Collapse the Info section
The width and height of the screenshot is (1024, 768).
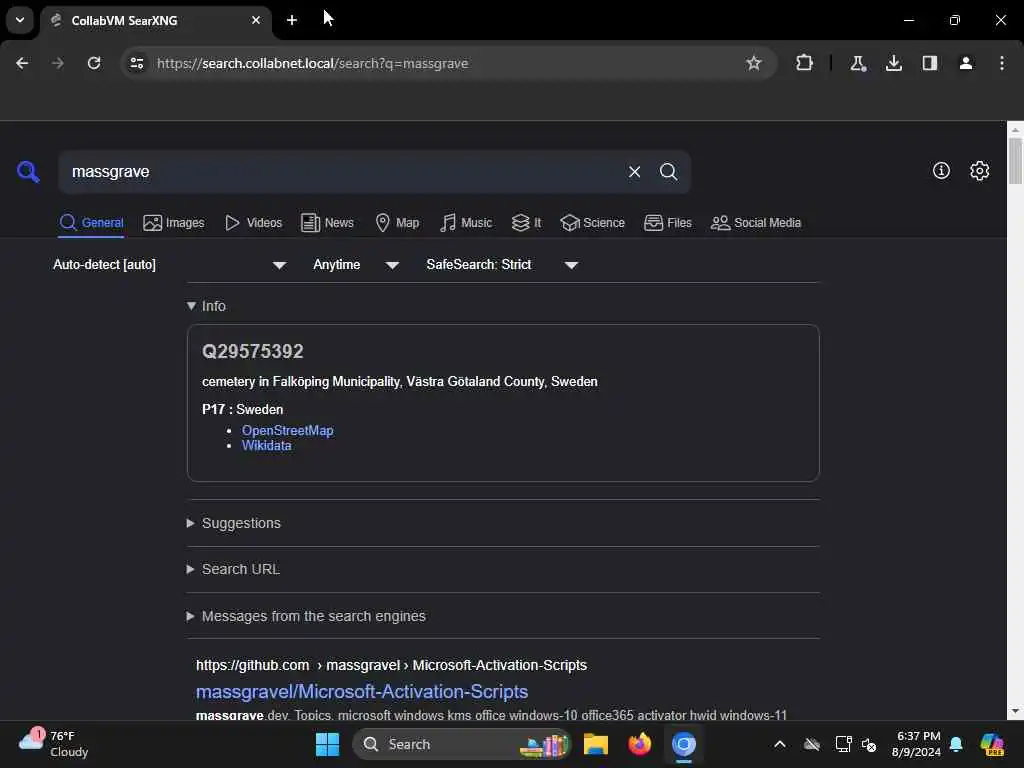(206, 306)
